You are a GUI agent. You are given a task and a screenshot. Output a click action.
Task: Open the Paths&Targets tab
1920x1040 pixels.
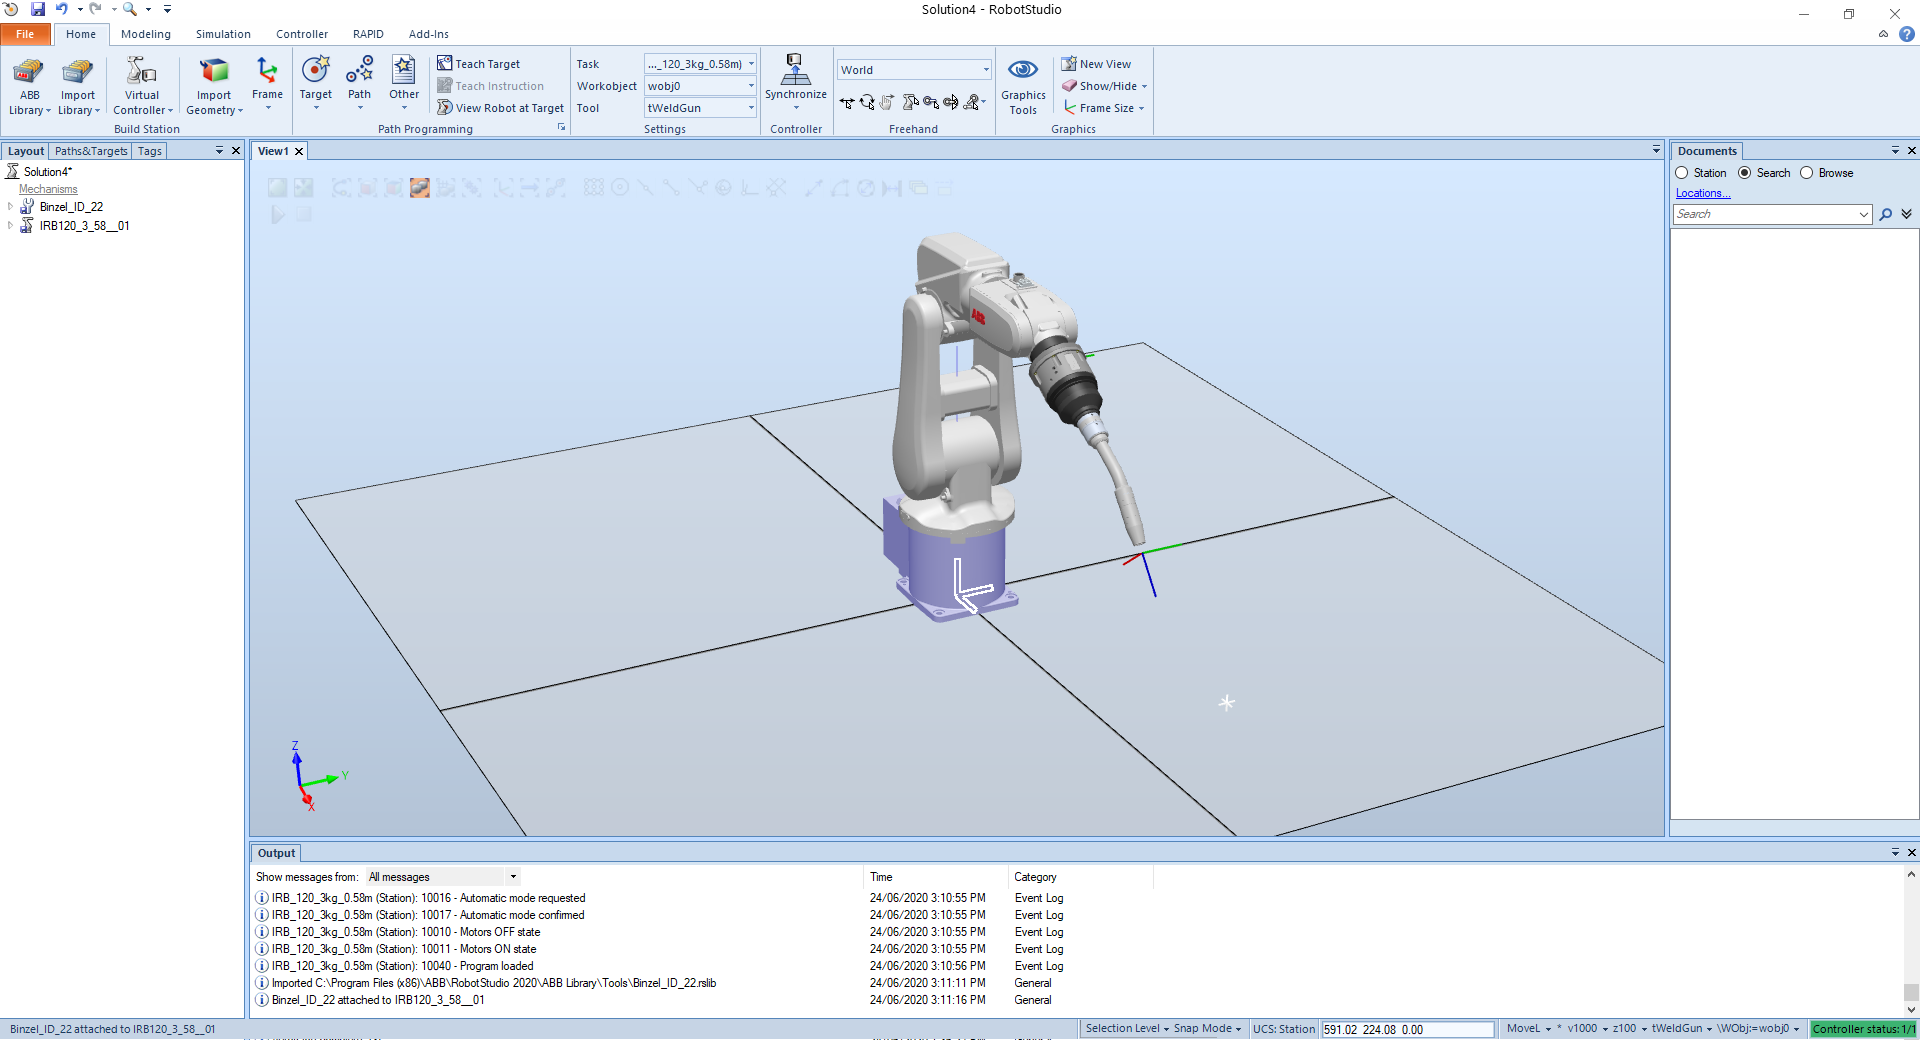91,151
